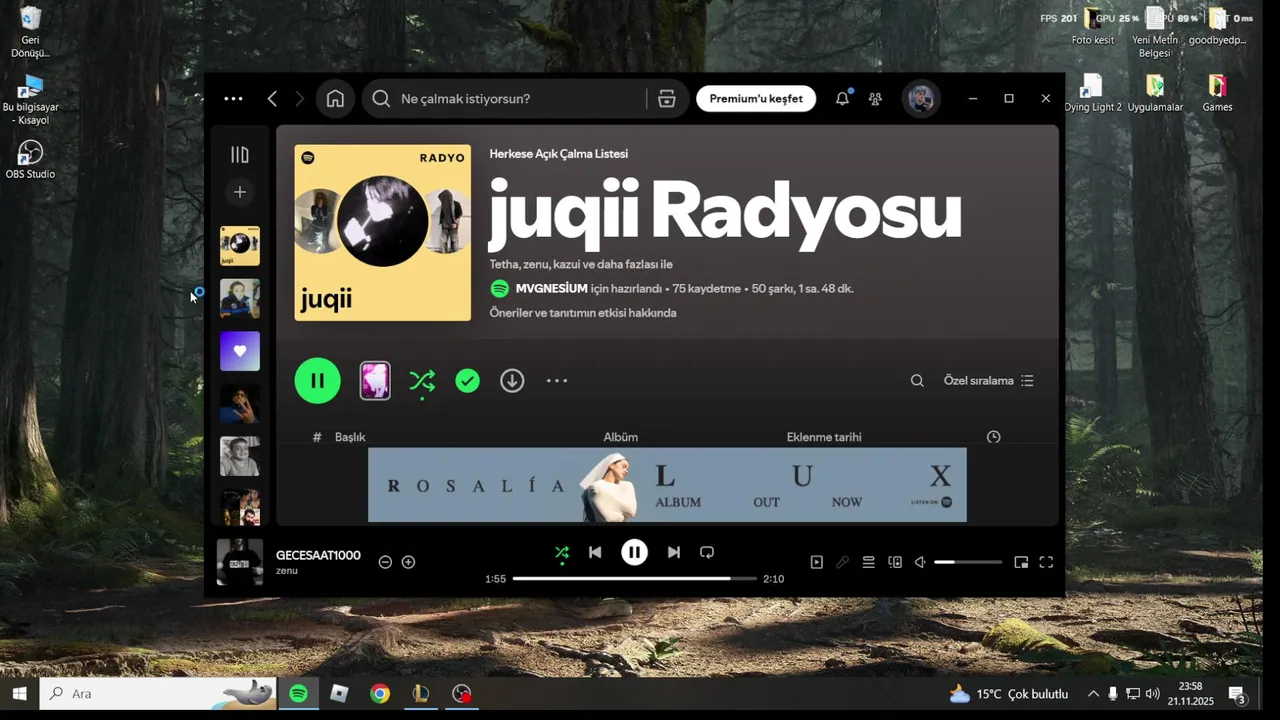Image resolution: width=1280 pixels, height=720 pixels.
Task: Open the friend activity icon
Action: pos(875,99)
